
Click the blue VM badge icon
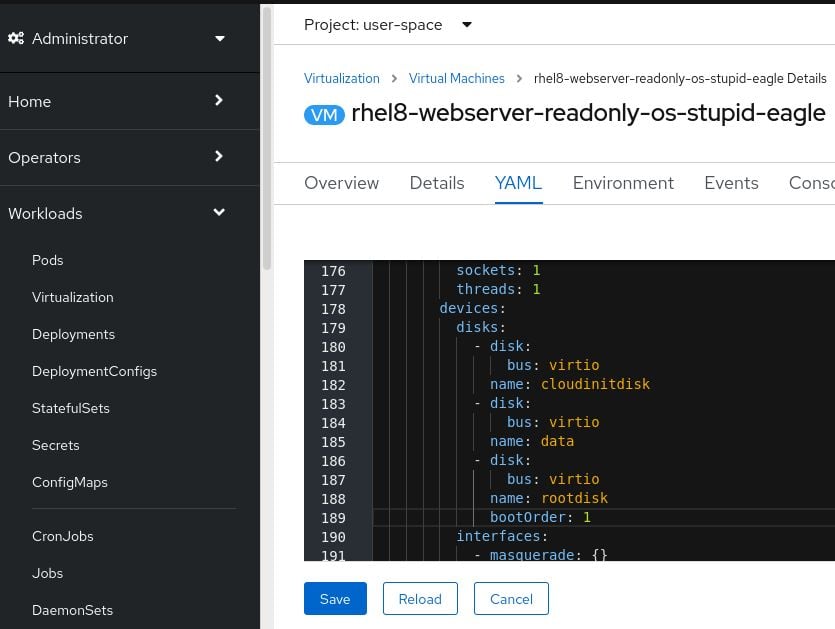[x=324, y=114]
